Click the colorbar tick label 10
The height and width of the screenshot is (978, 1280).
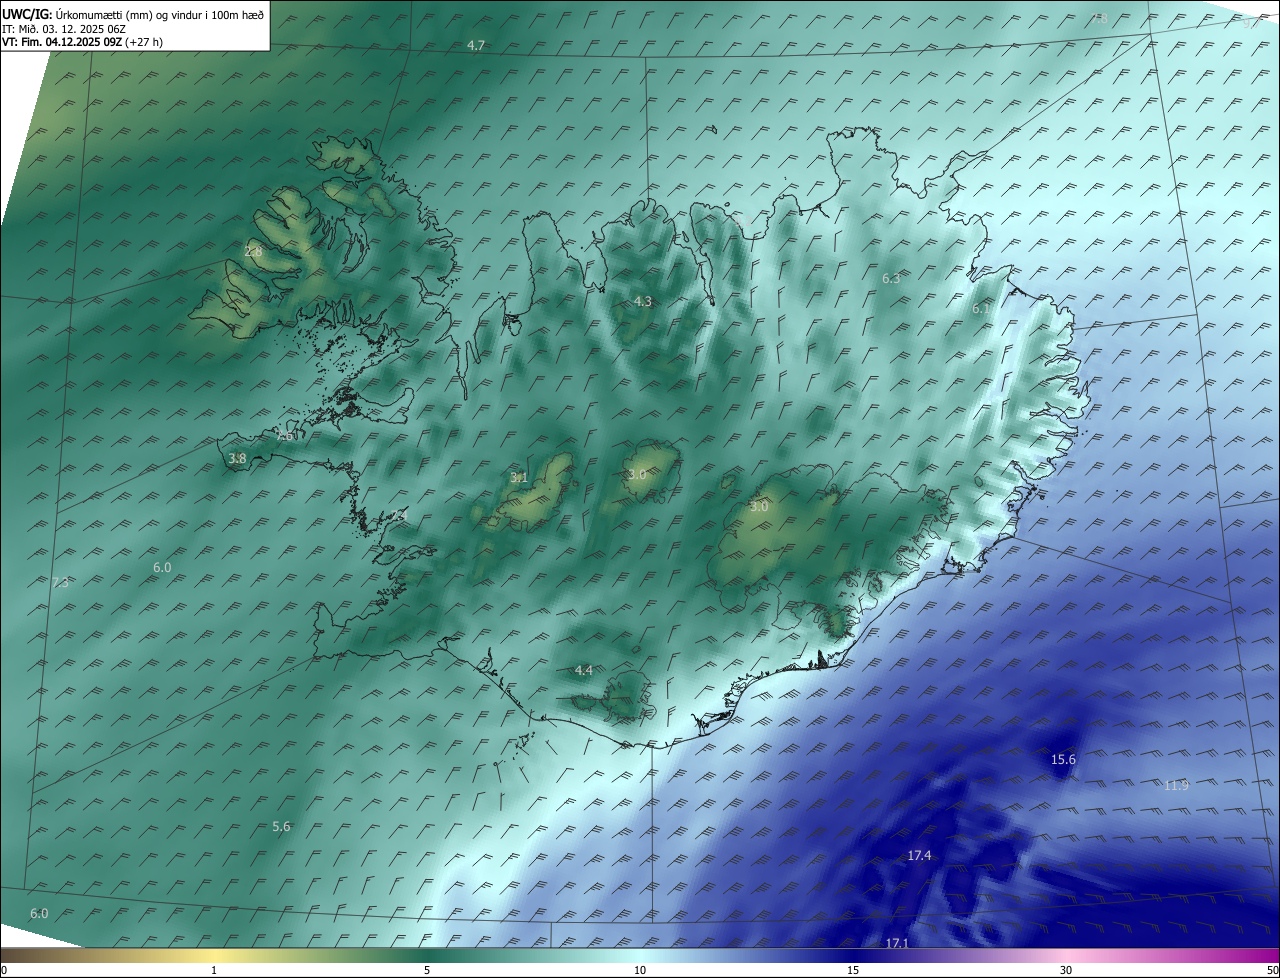coord(640,970)
